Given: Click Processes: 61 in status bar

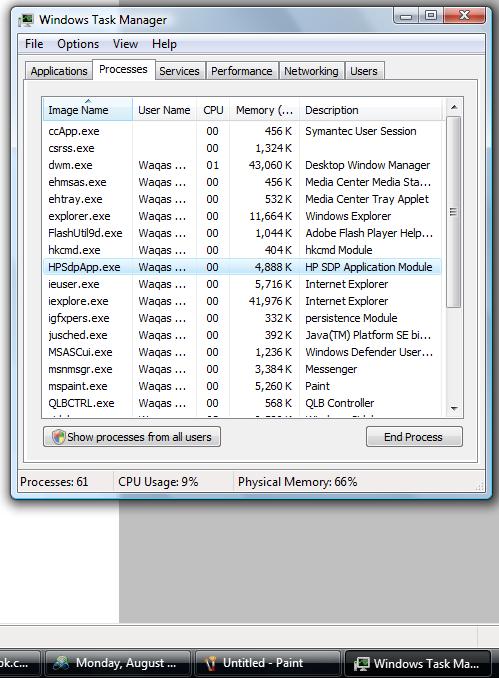Looking at the screenshot, I should [54, 482].
